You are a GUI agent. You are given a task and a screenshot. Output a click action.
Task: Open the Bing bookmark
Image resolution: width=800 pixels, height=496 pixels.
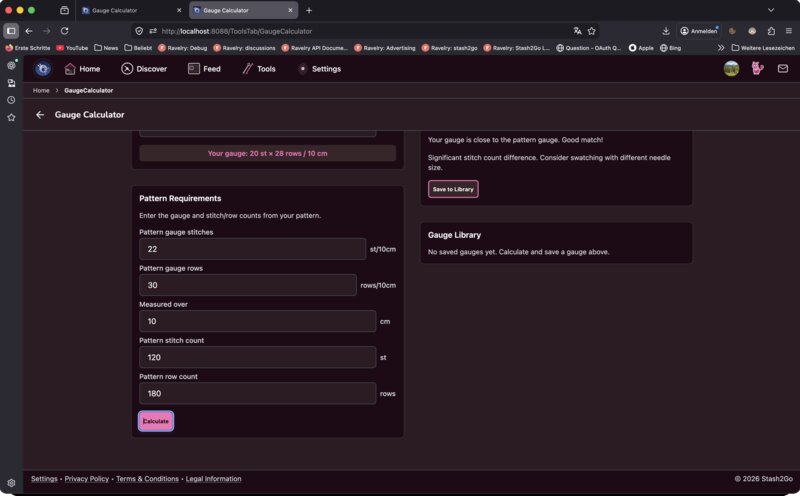coord(670,48)
